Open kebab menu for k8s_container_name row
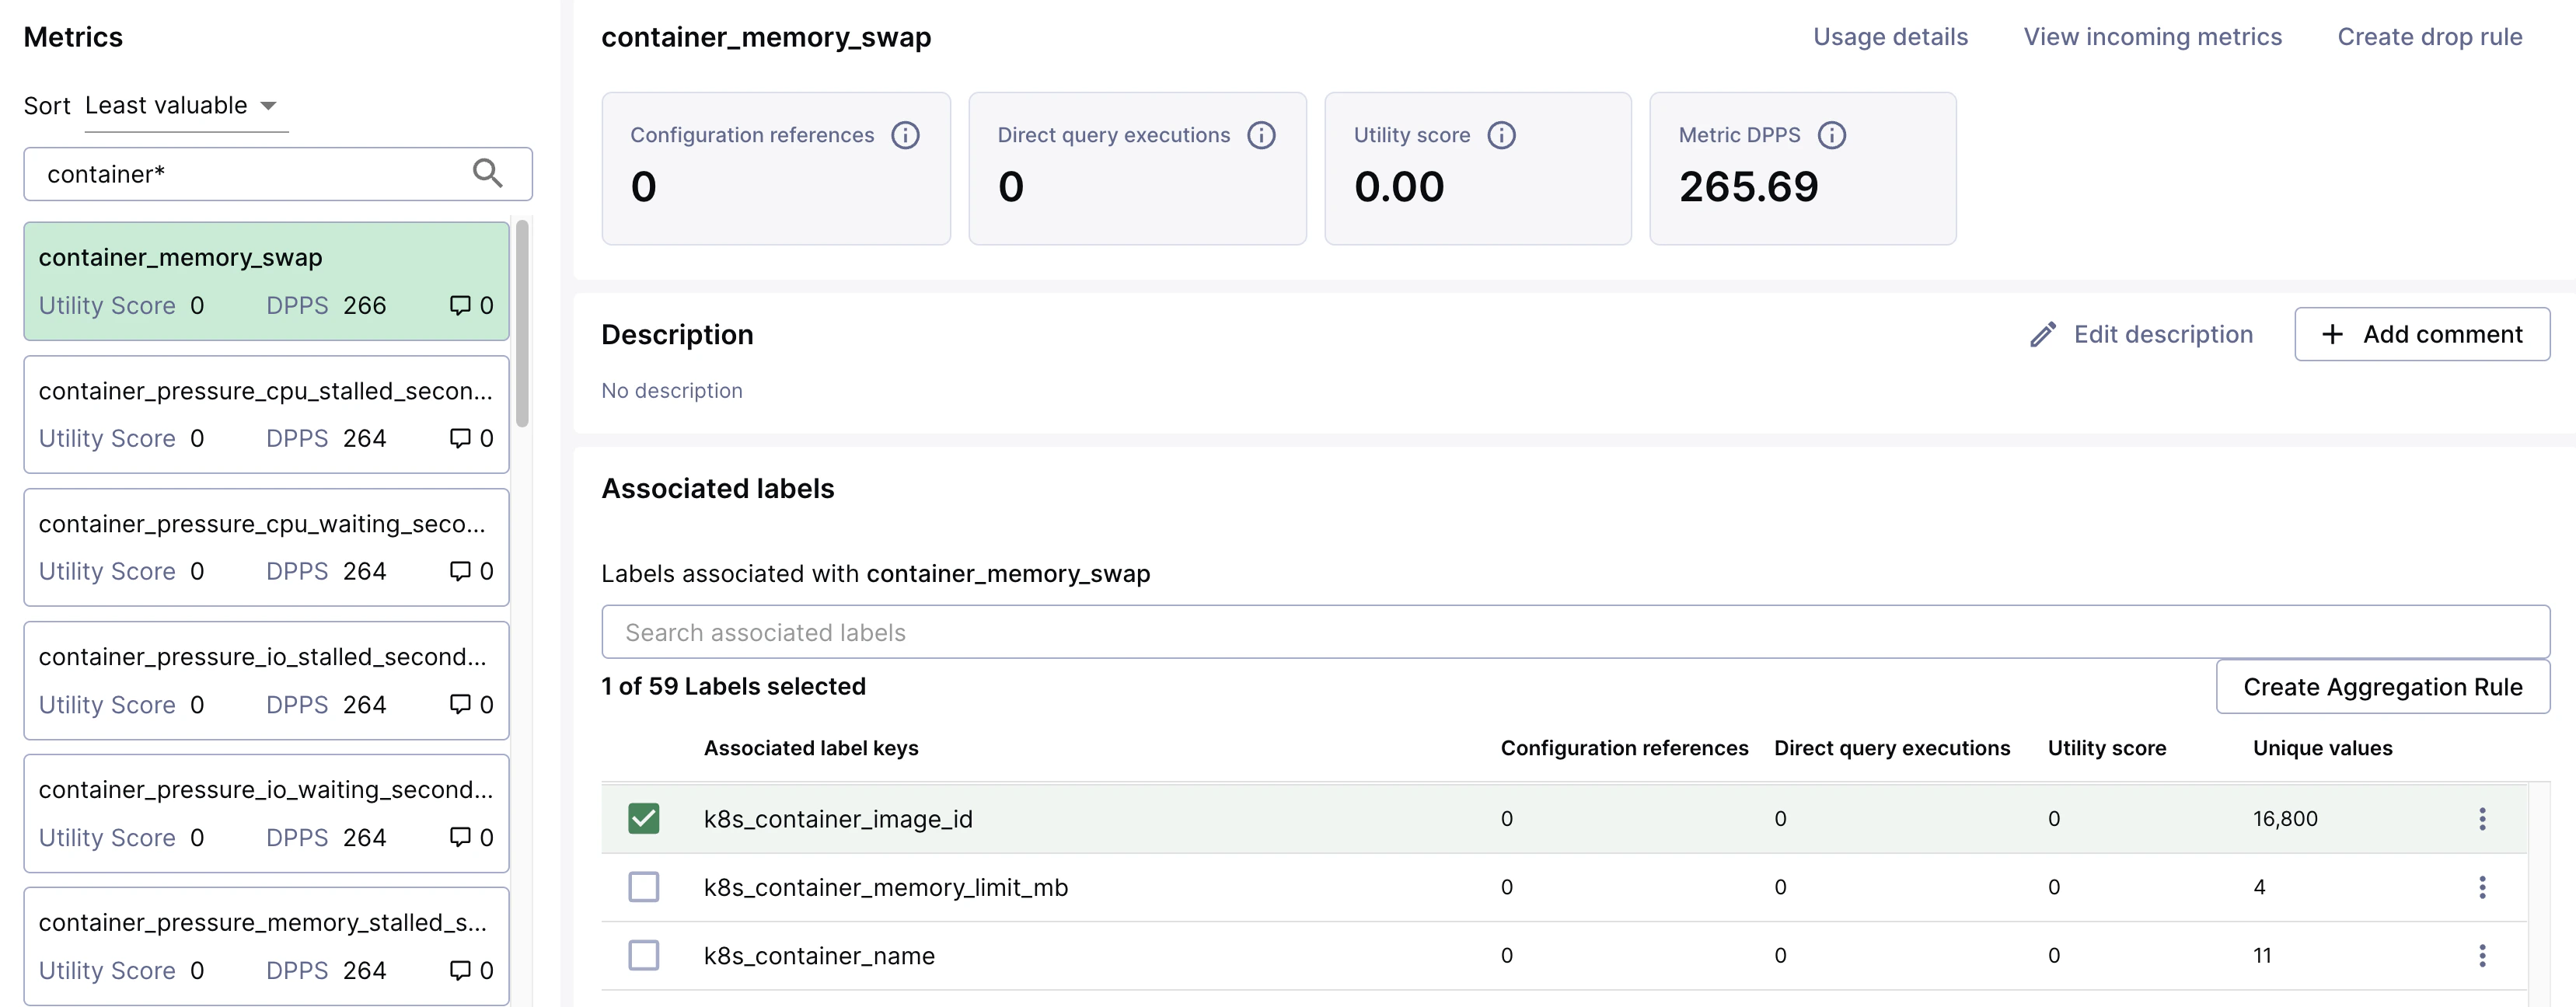 tap(2481, 956)
